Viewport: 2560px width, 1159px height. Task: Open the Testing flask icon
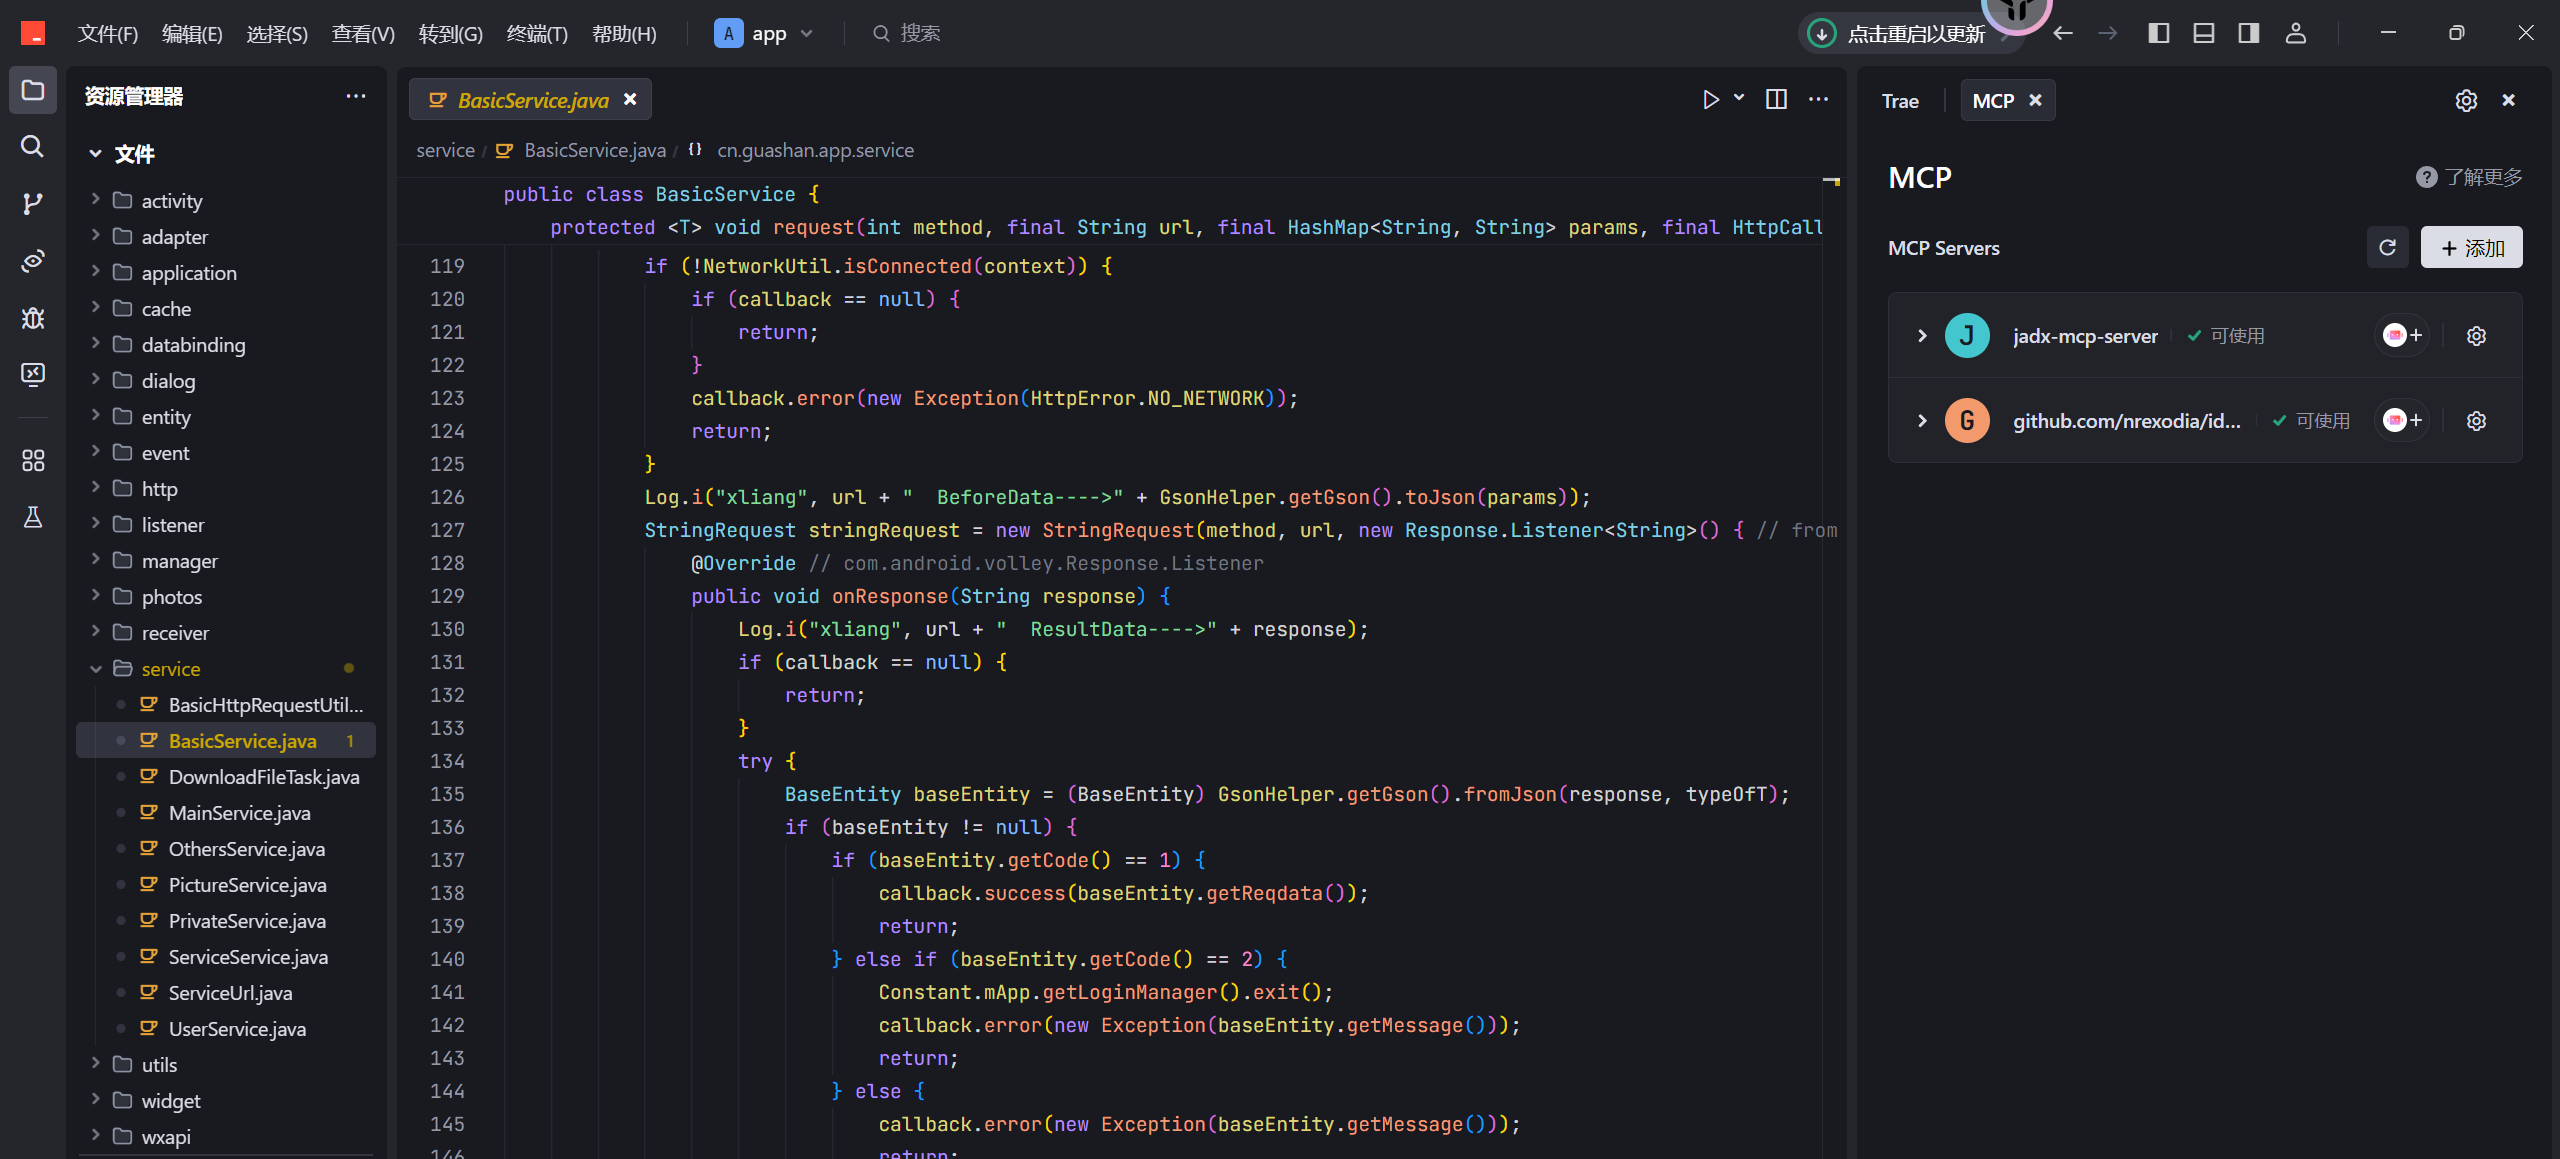click(32, 517)
